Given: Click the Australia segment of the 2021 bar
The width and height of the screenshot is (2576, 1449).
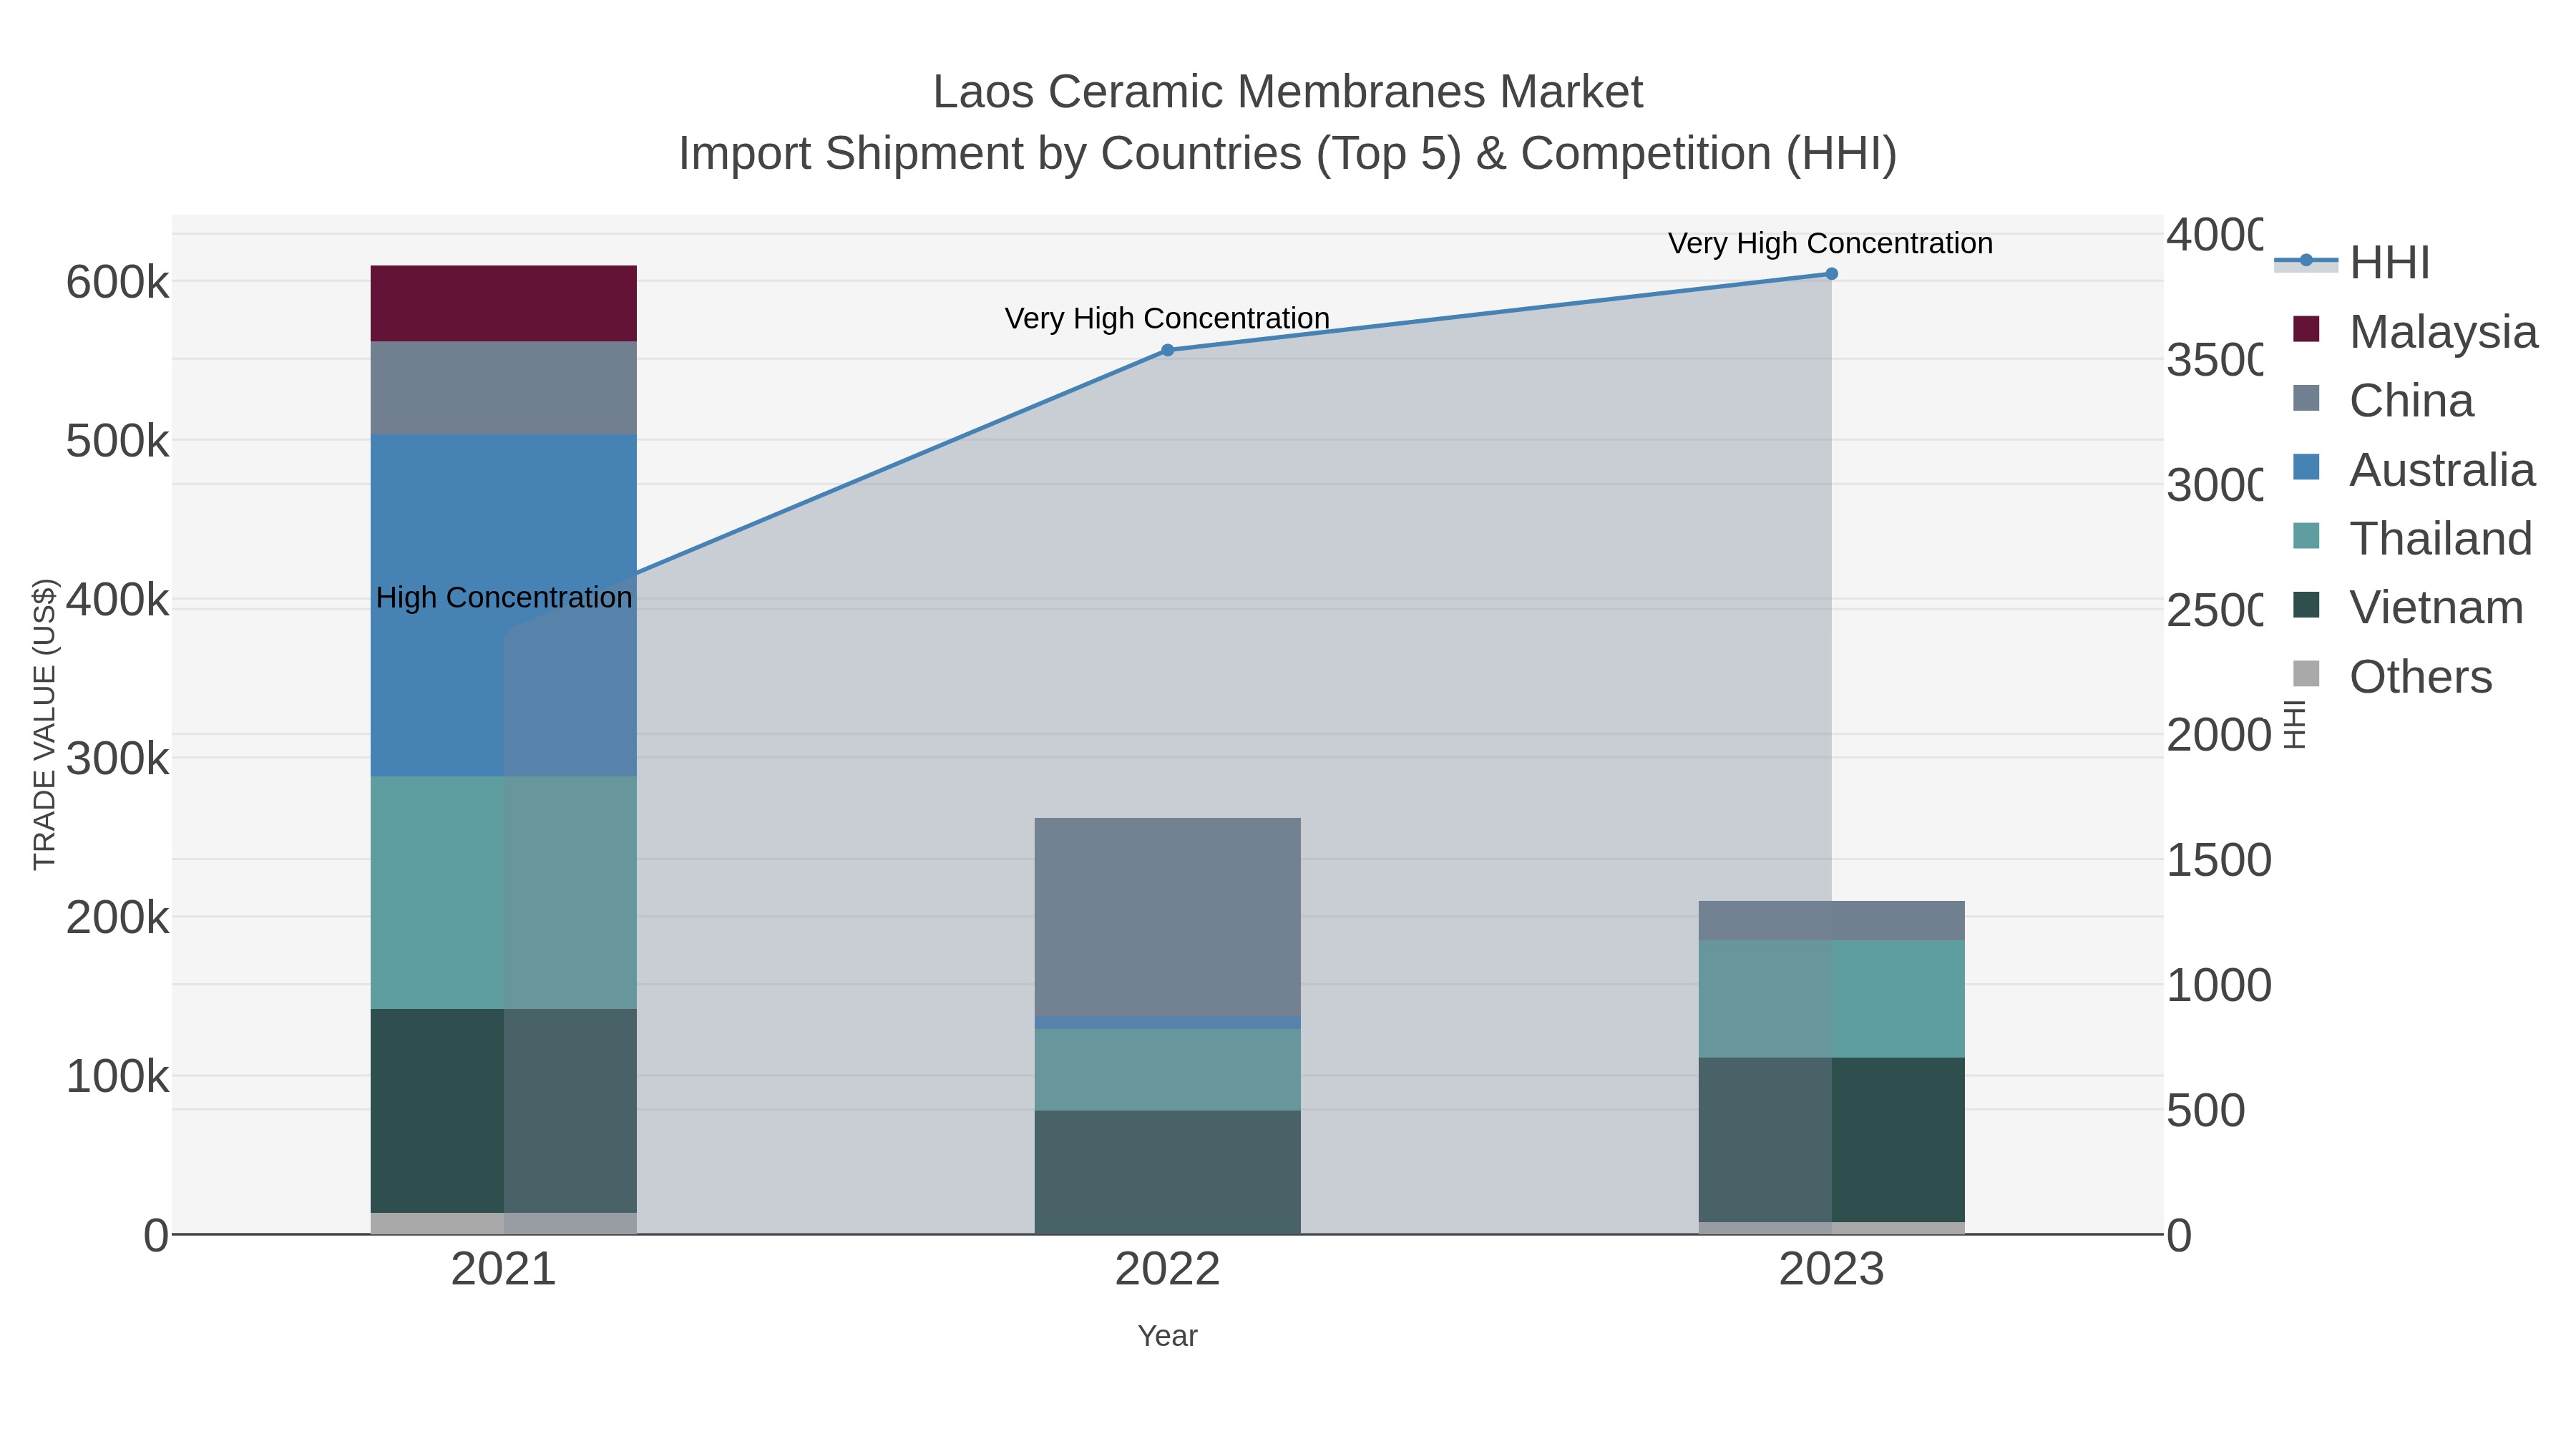Looking at the screenshot, I should (503, 606).
